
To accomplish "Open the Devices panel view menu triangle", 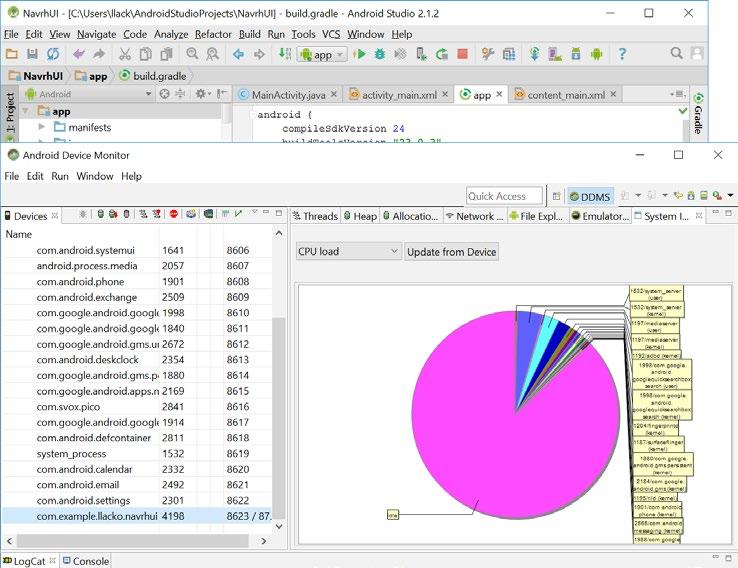I will (254, 212).
